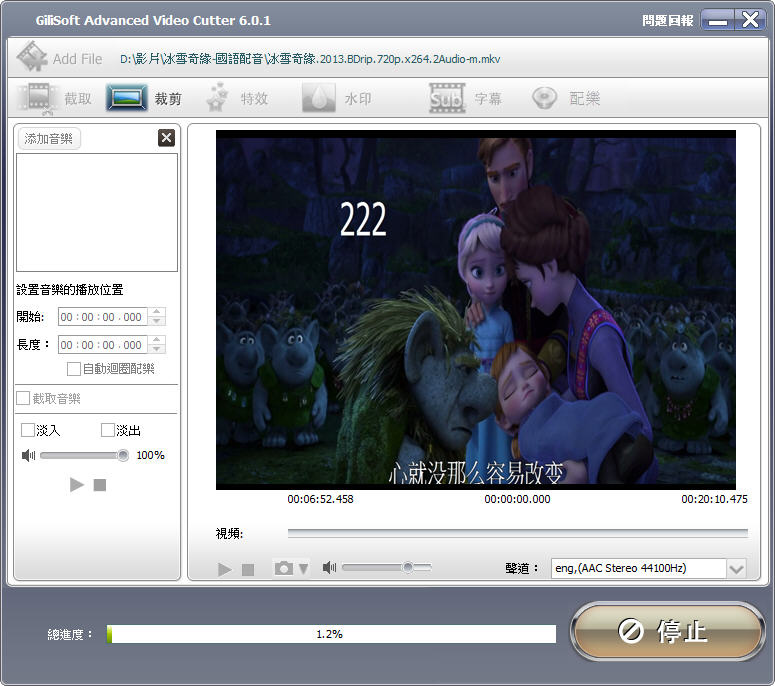This screenshot has height=686, width=775.
Task: Increase the 長度 time stepper
Action: click(x=157, y=340)
